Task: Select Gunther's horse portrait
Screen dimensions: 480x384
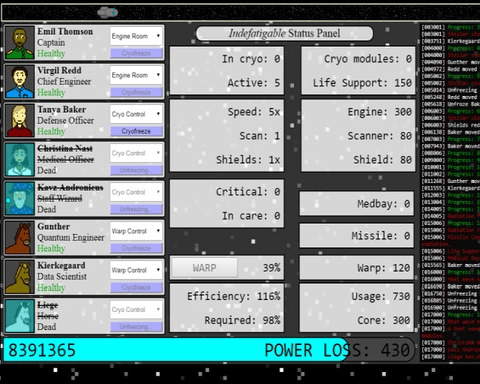Action: [x=20, y=238]
